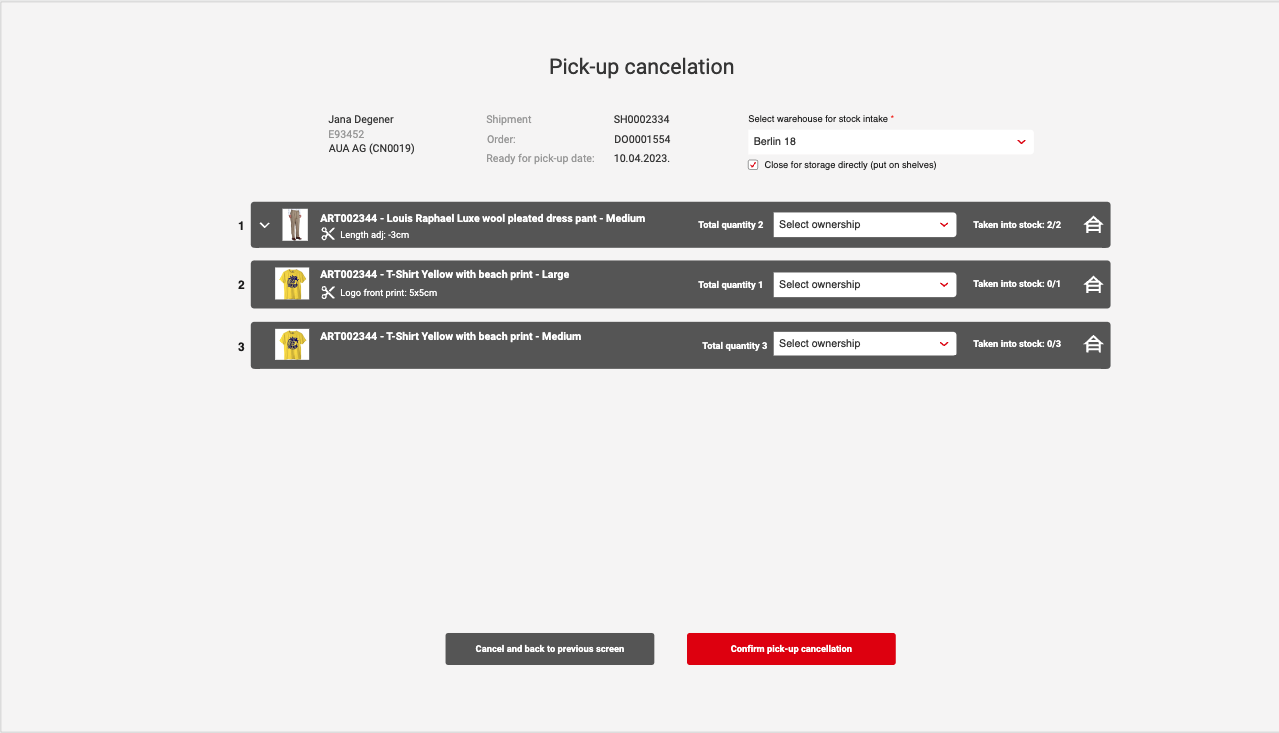Select the Louis Raphael dress pant title

(482, 218)
